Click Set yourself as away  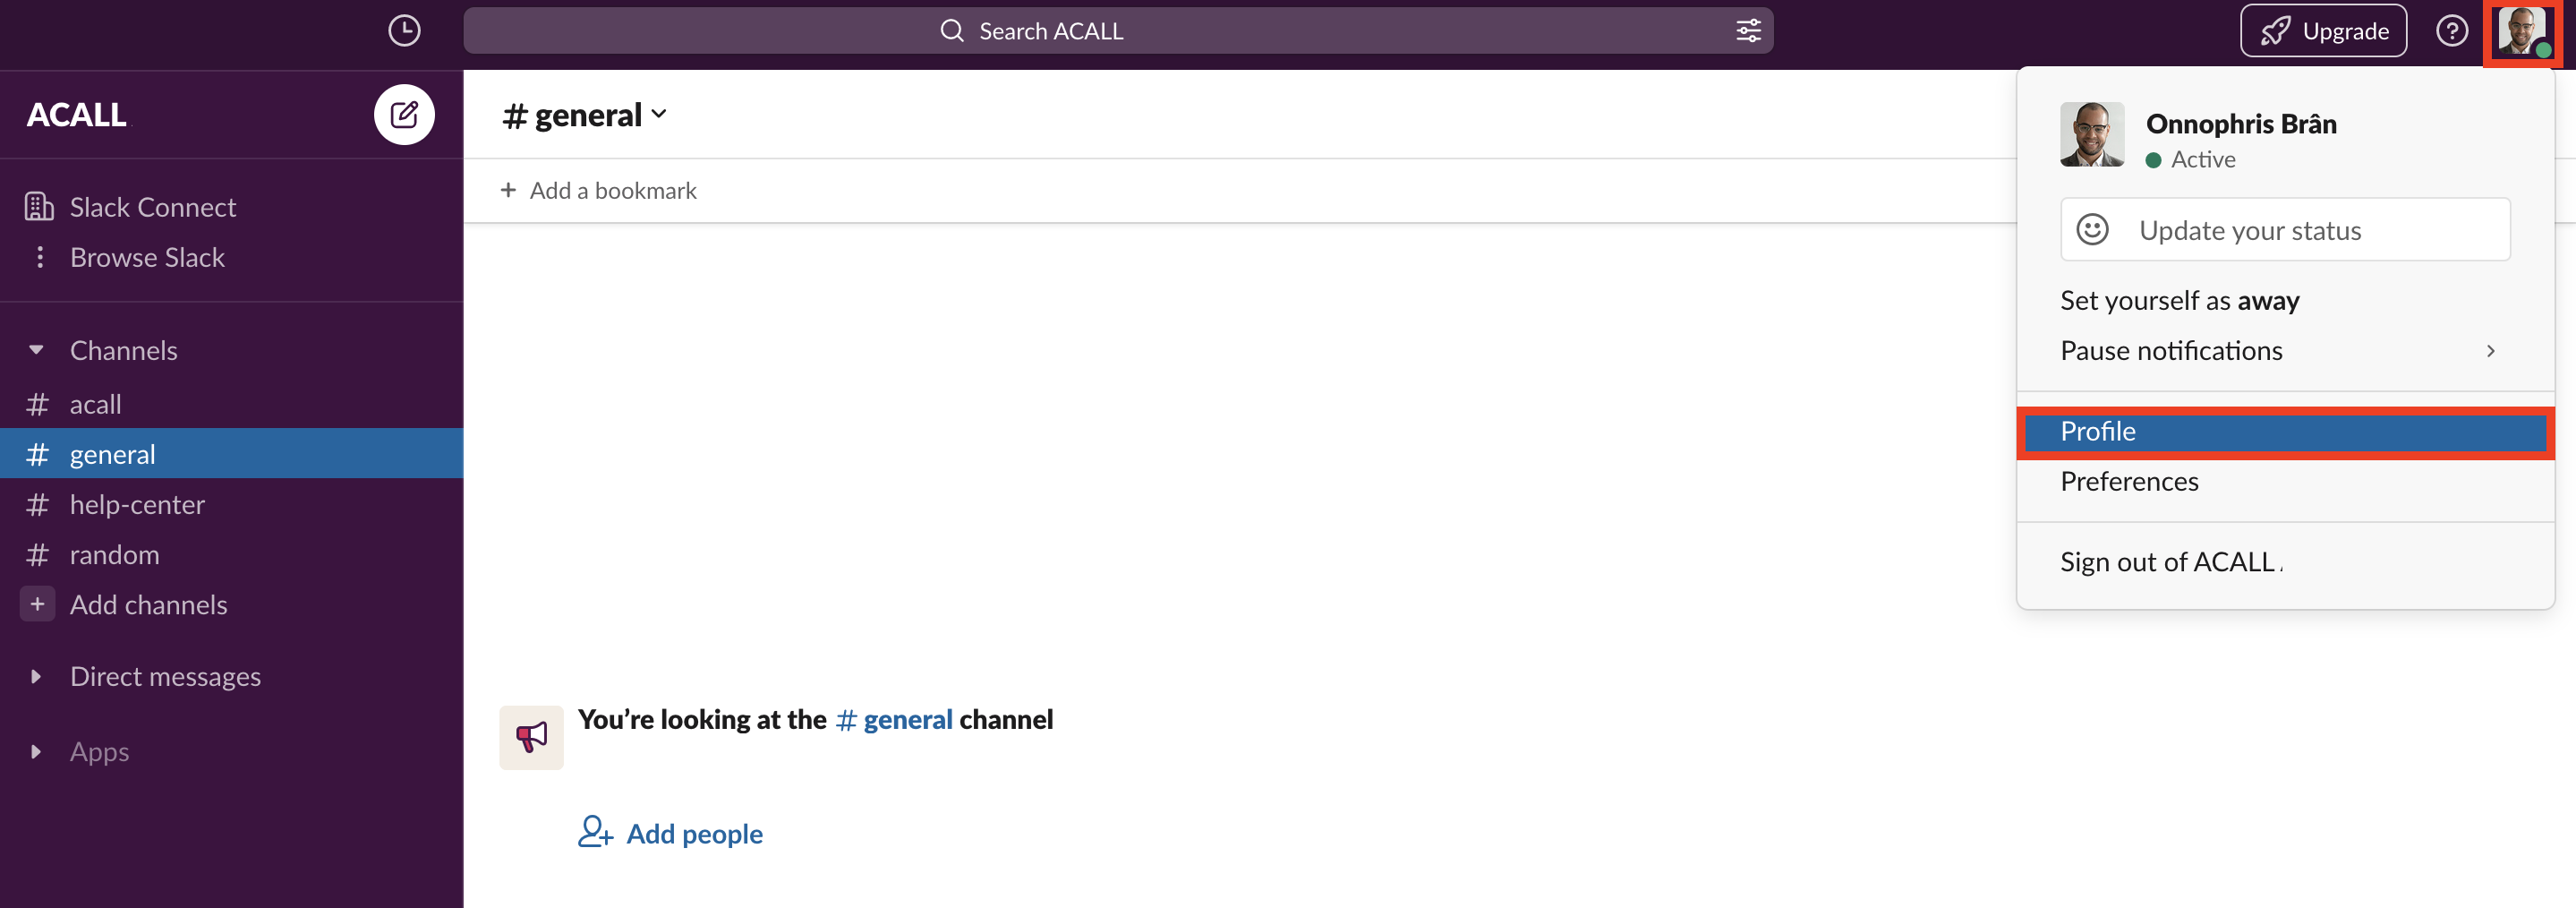[2285, 300]
